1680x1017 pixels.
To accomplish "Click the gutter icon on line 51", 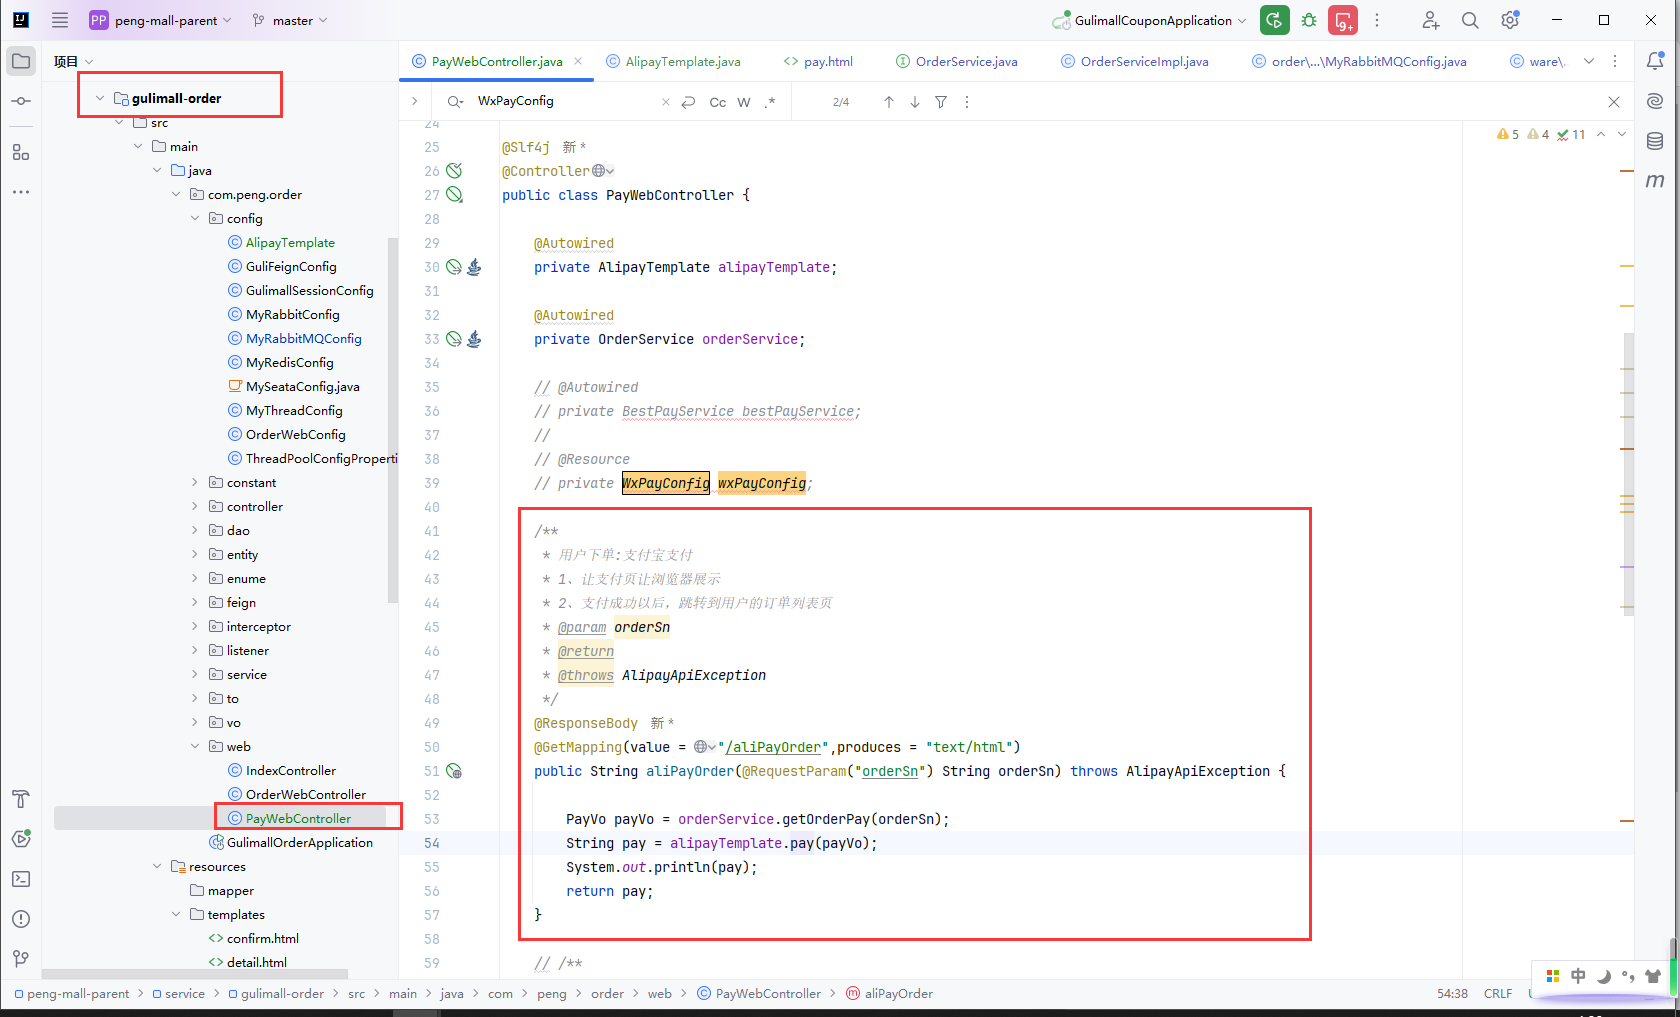I will [x=454, y=771].
